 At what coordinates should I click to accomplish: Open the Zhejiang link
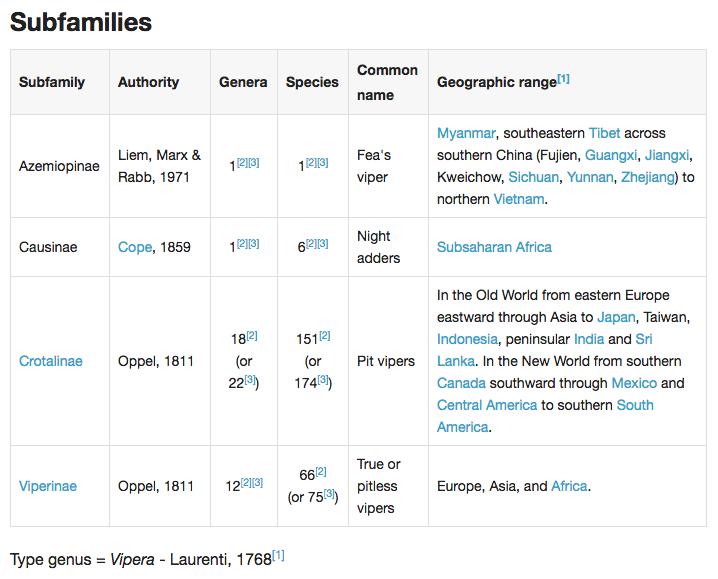point(647,177)
